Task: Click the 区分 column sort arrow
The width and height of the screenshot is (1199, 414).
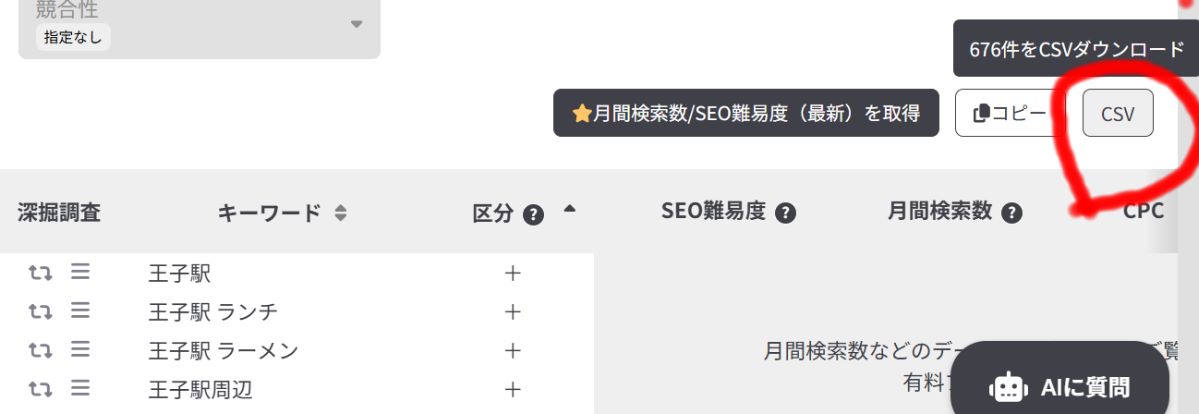Action: (569, 210)
